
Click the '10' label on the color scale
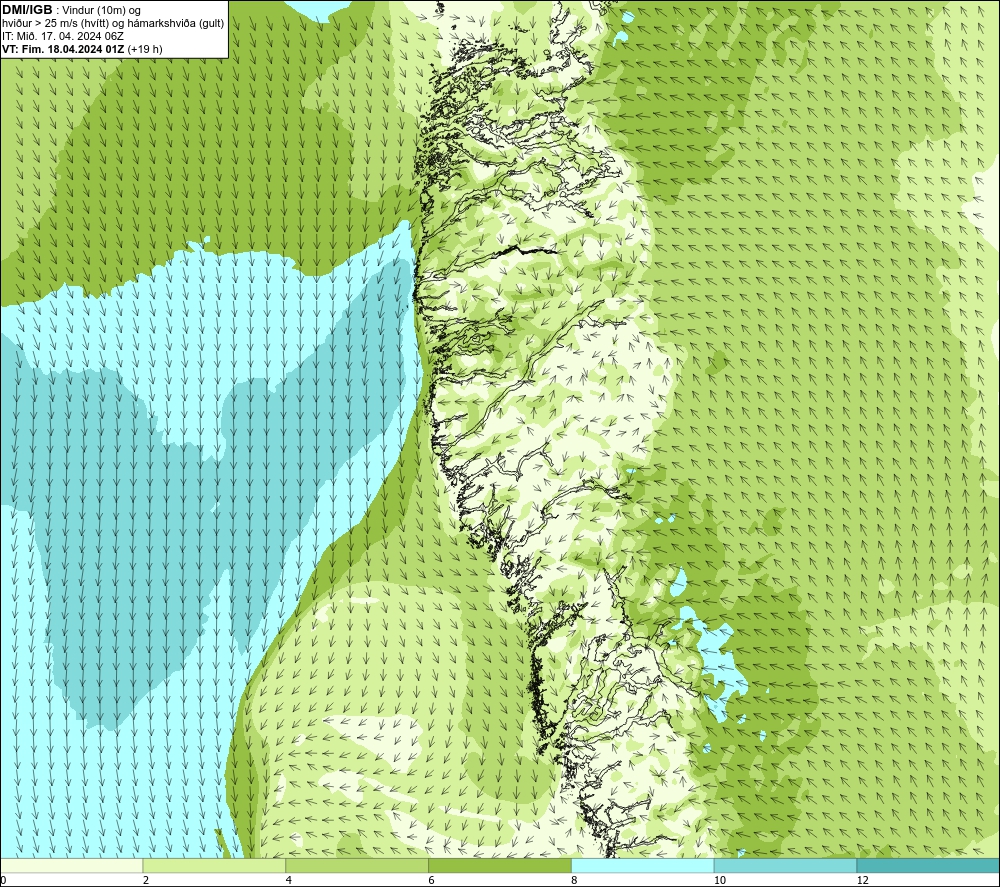(720, 880)
